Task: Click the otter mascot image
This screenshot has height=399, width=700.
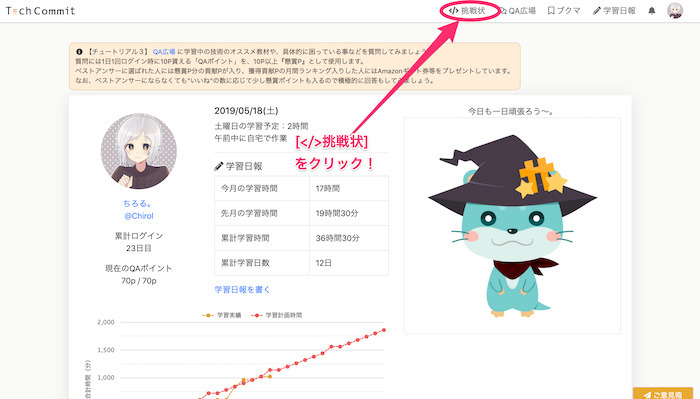Action: pos(512,226)
